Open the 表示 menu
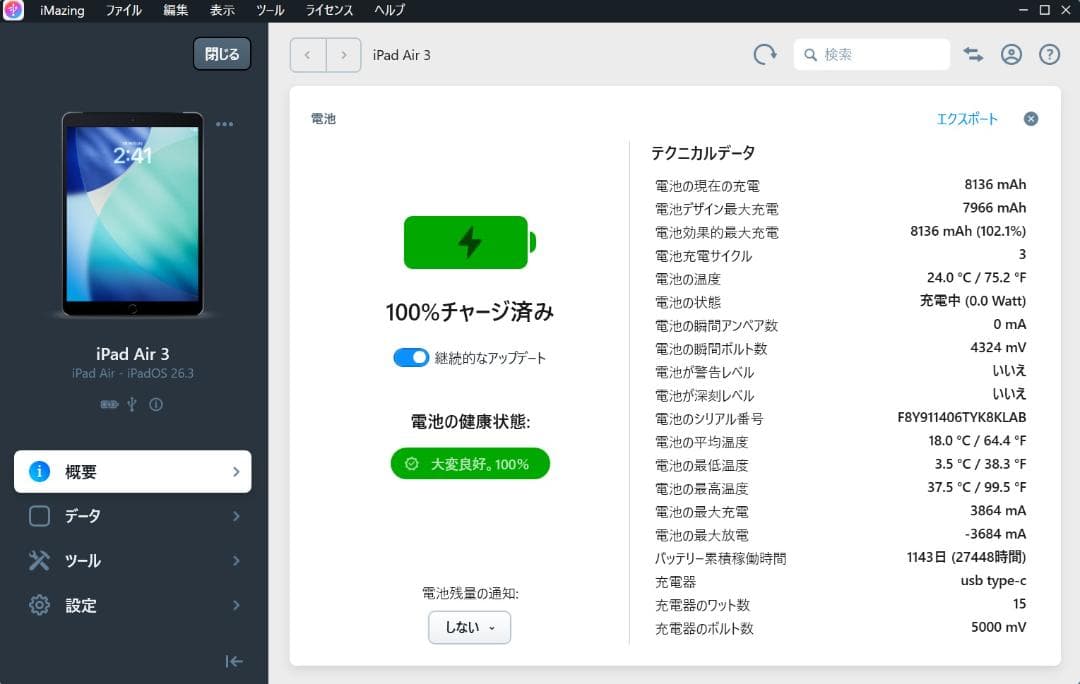Screen dimensions: 1080x684 coord(222,10)
